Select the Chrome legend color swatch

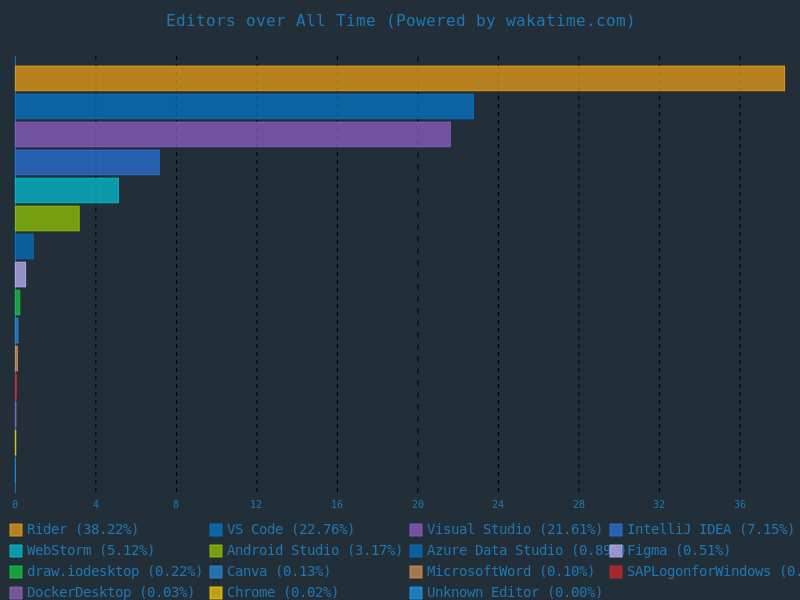point(216,593)
